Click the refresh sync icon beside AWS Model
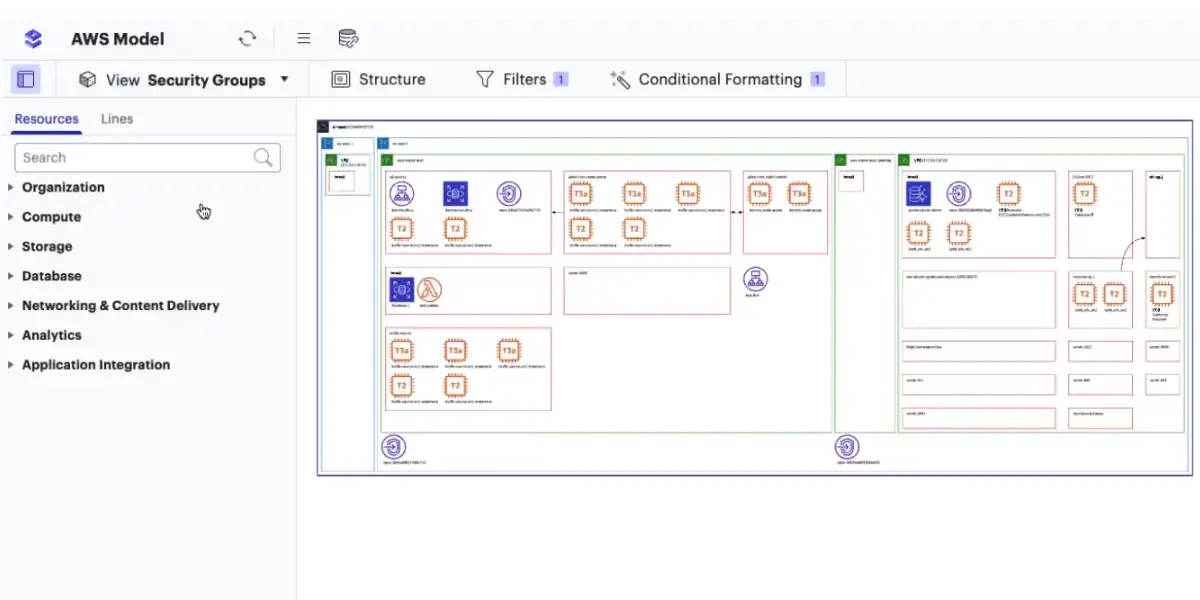Viewport: 1200px width, 600px height. [247, 39]
